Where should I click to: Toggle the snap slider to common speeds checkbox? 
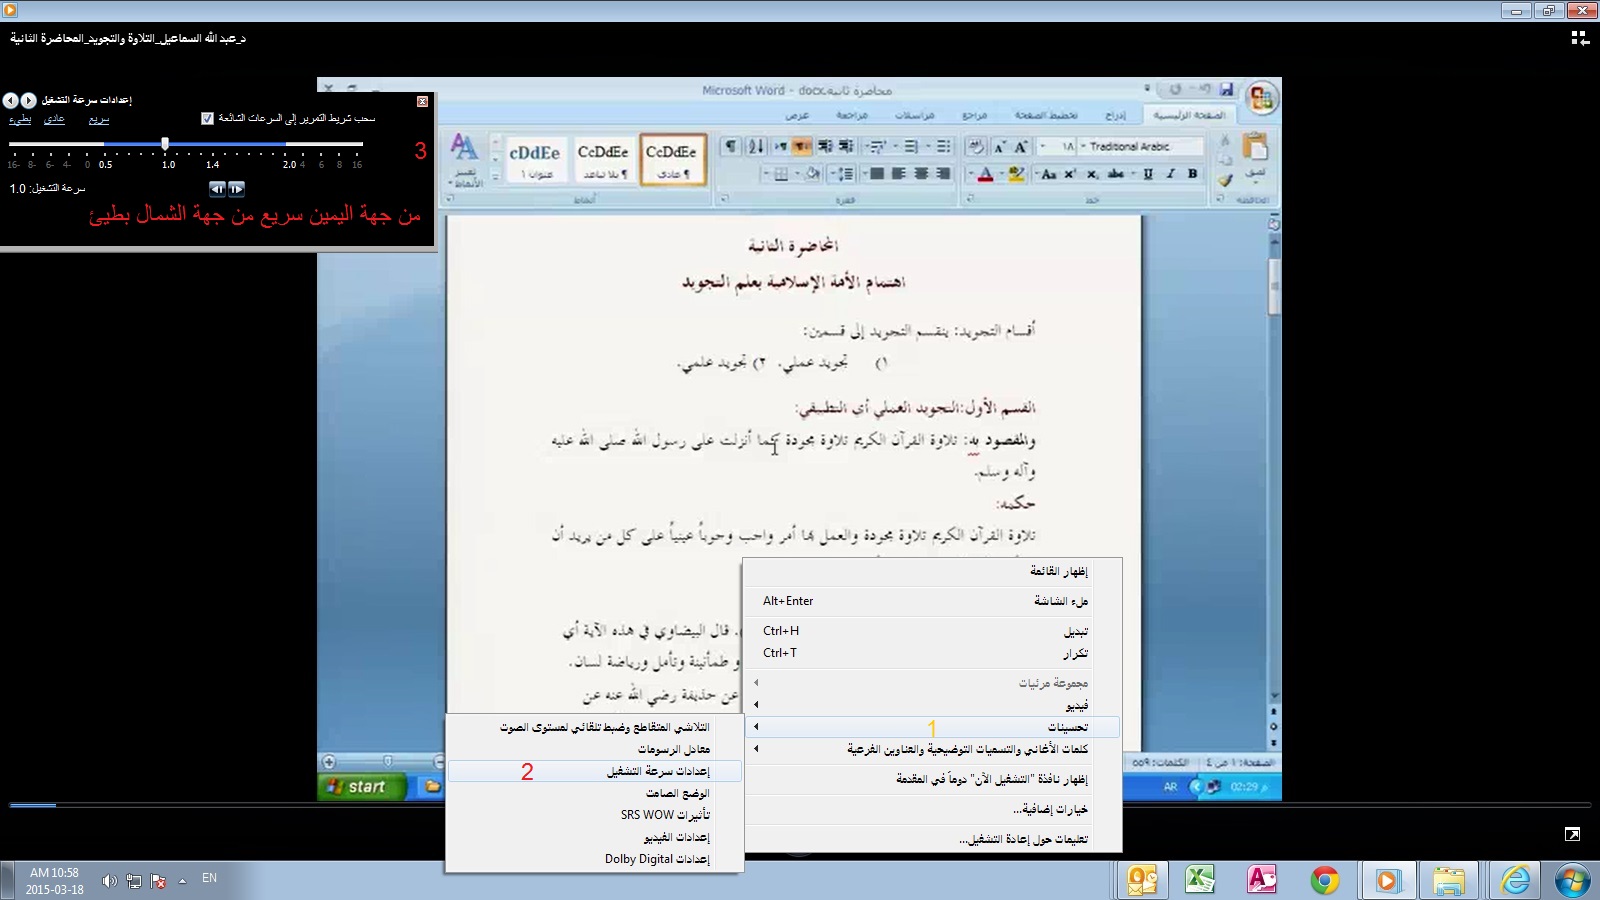click(x=207, y=119)
